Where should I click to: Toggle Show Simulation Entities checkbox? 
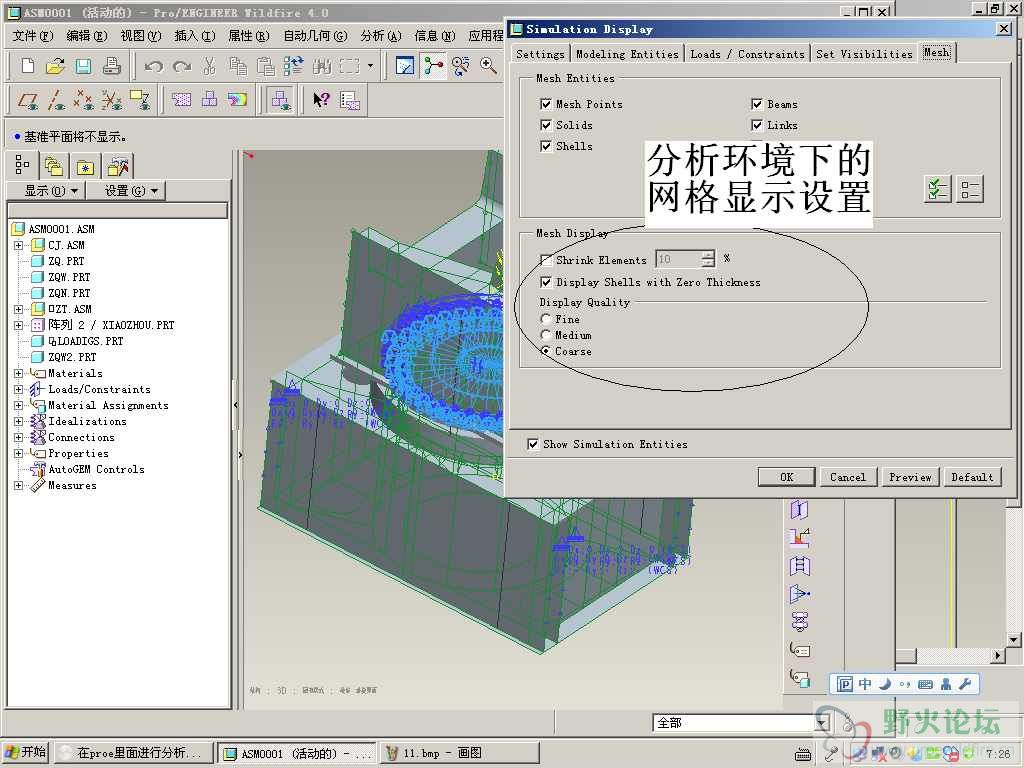tap(533, 444)
